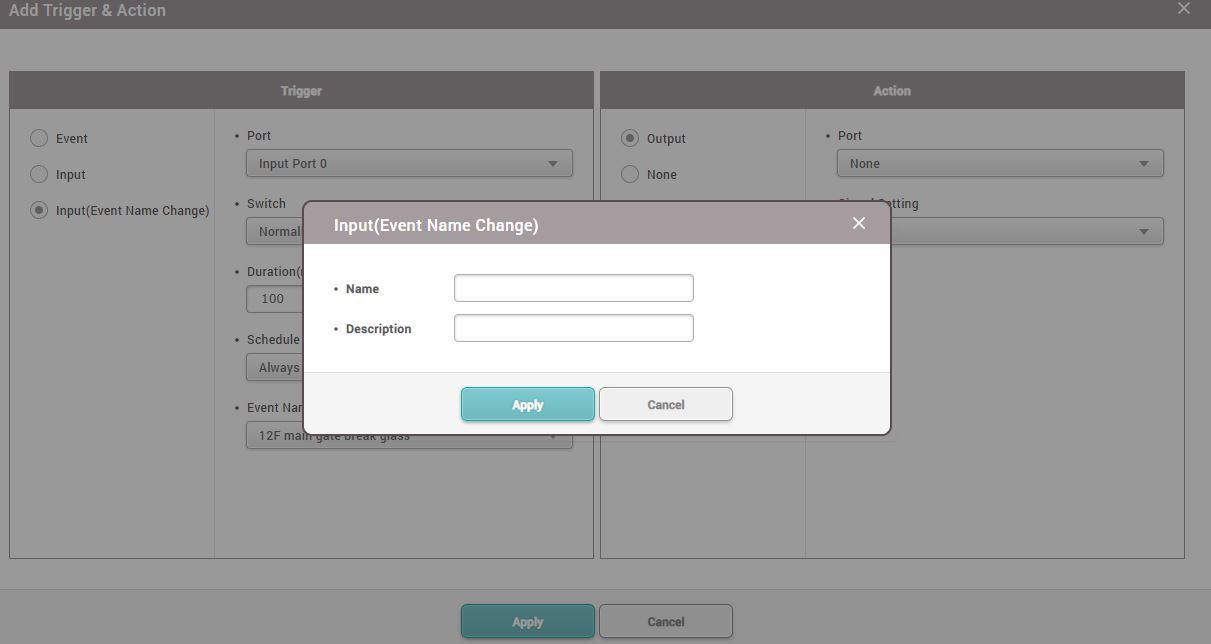Close the Add Trigger & Action window
This screenshot has width=1211, height=644.
(x=1184, y=9)
